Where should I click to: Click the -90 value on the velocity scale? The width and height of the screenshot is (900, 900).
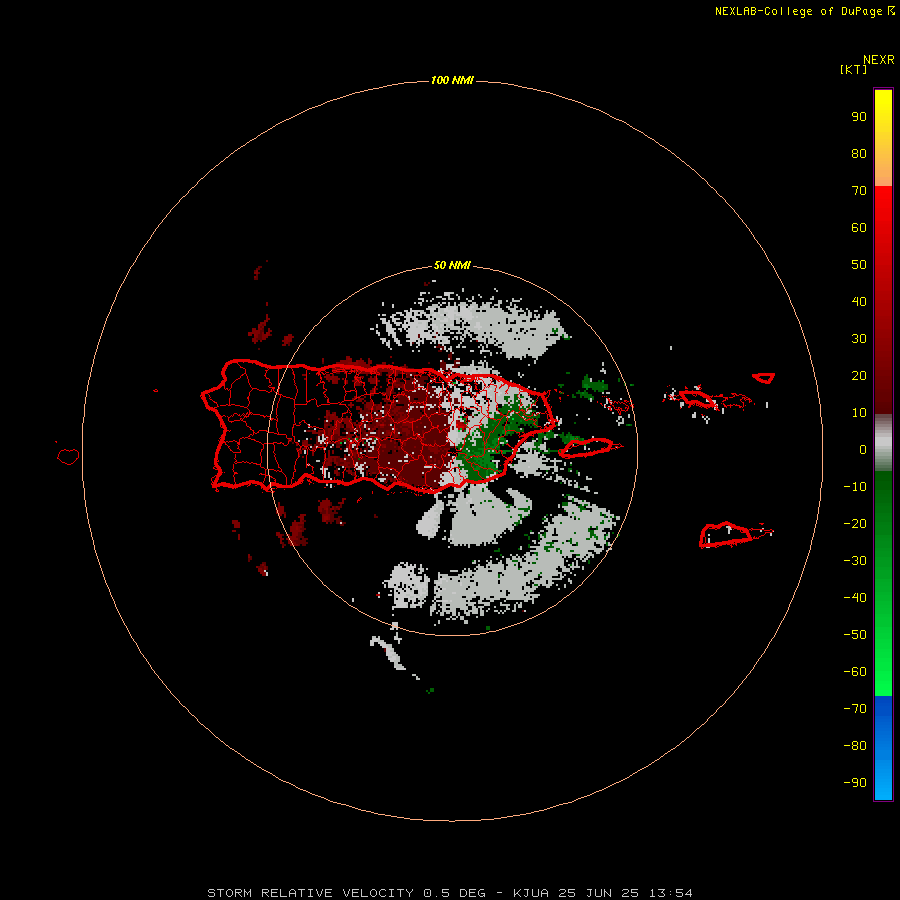(855, 783)
